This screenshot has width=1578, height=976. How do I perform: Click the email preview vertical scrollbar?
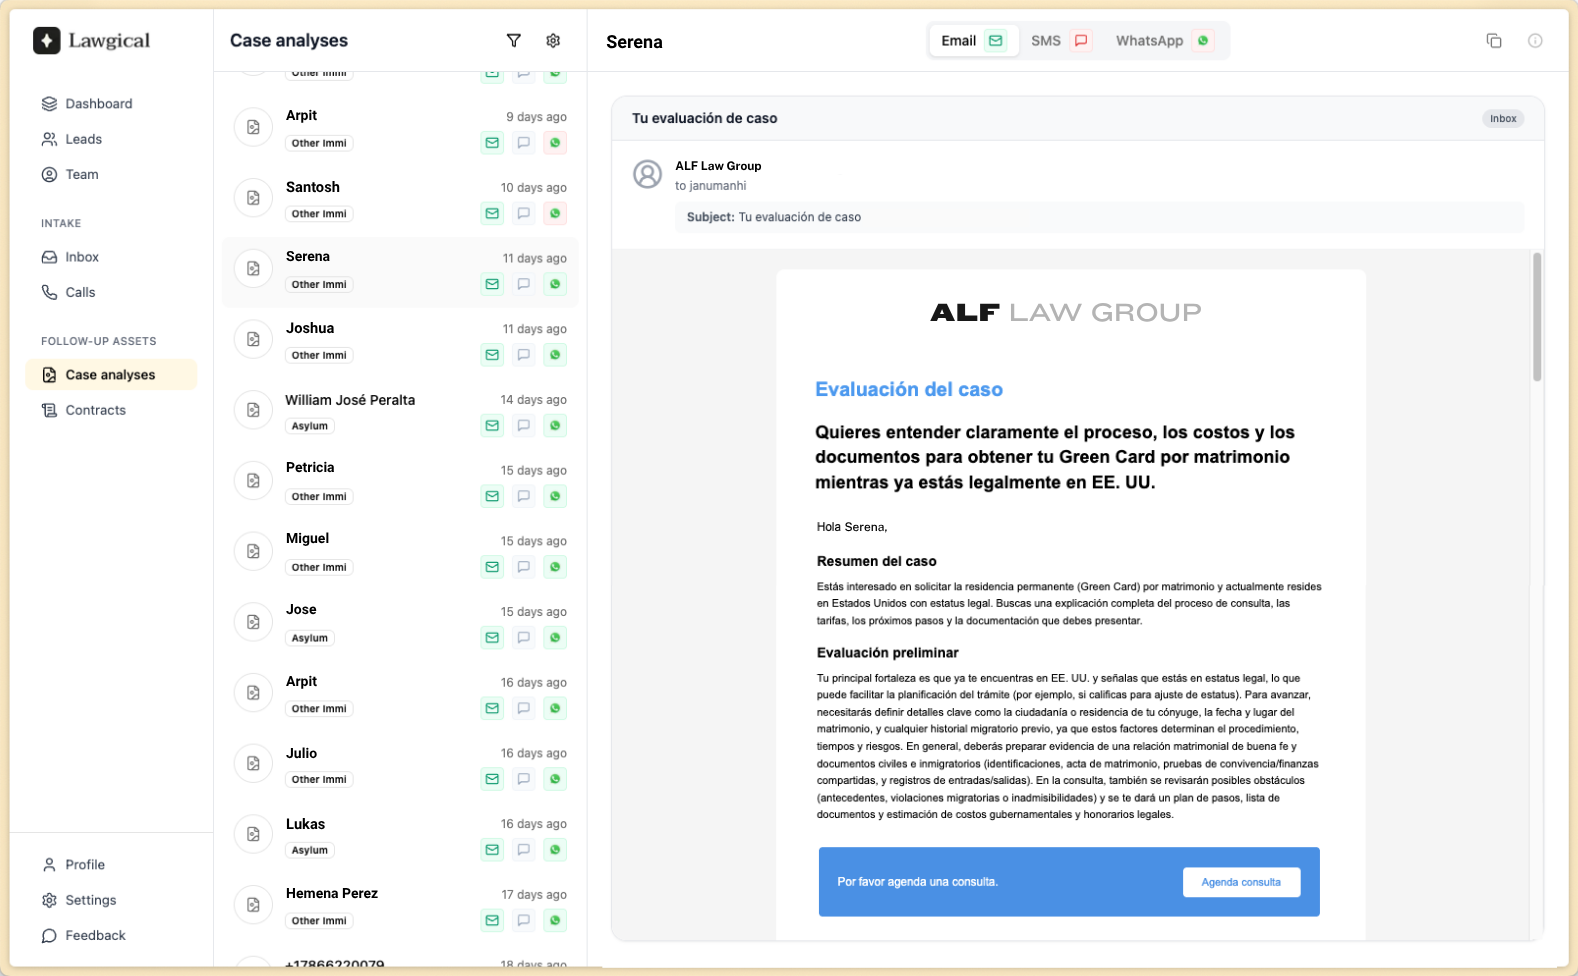point(1536,317)
